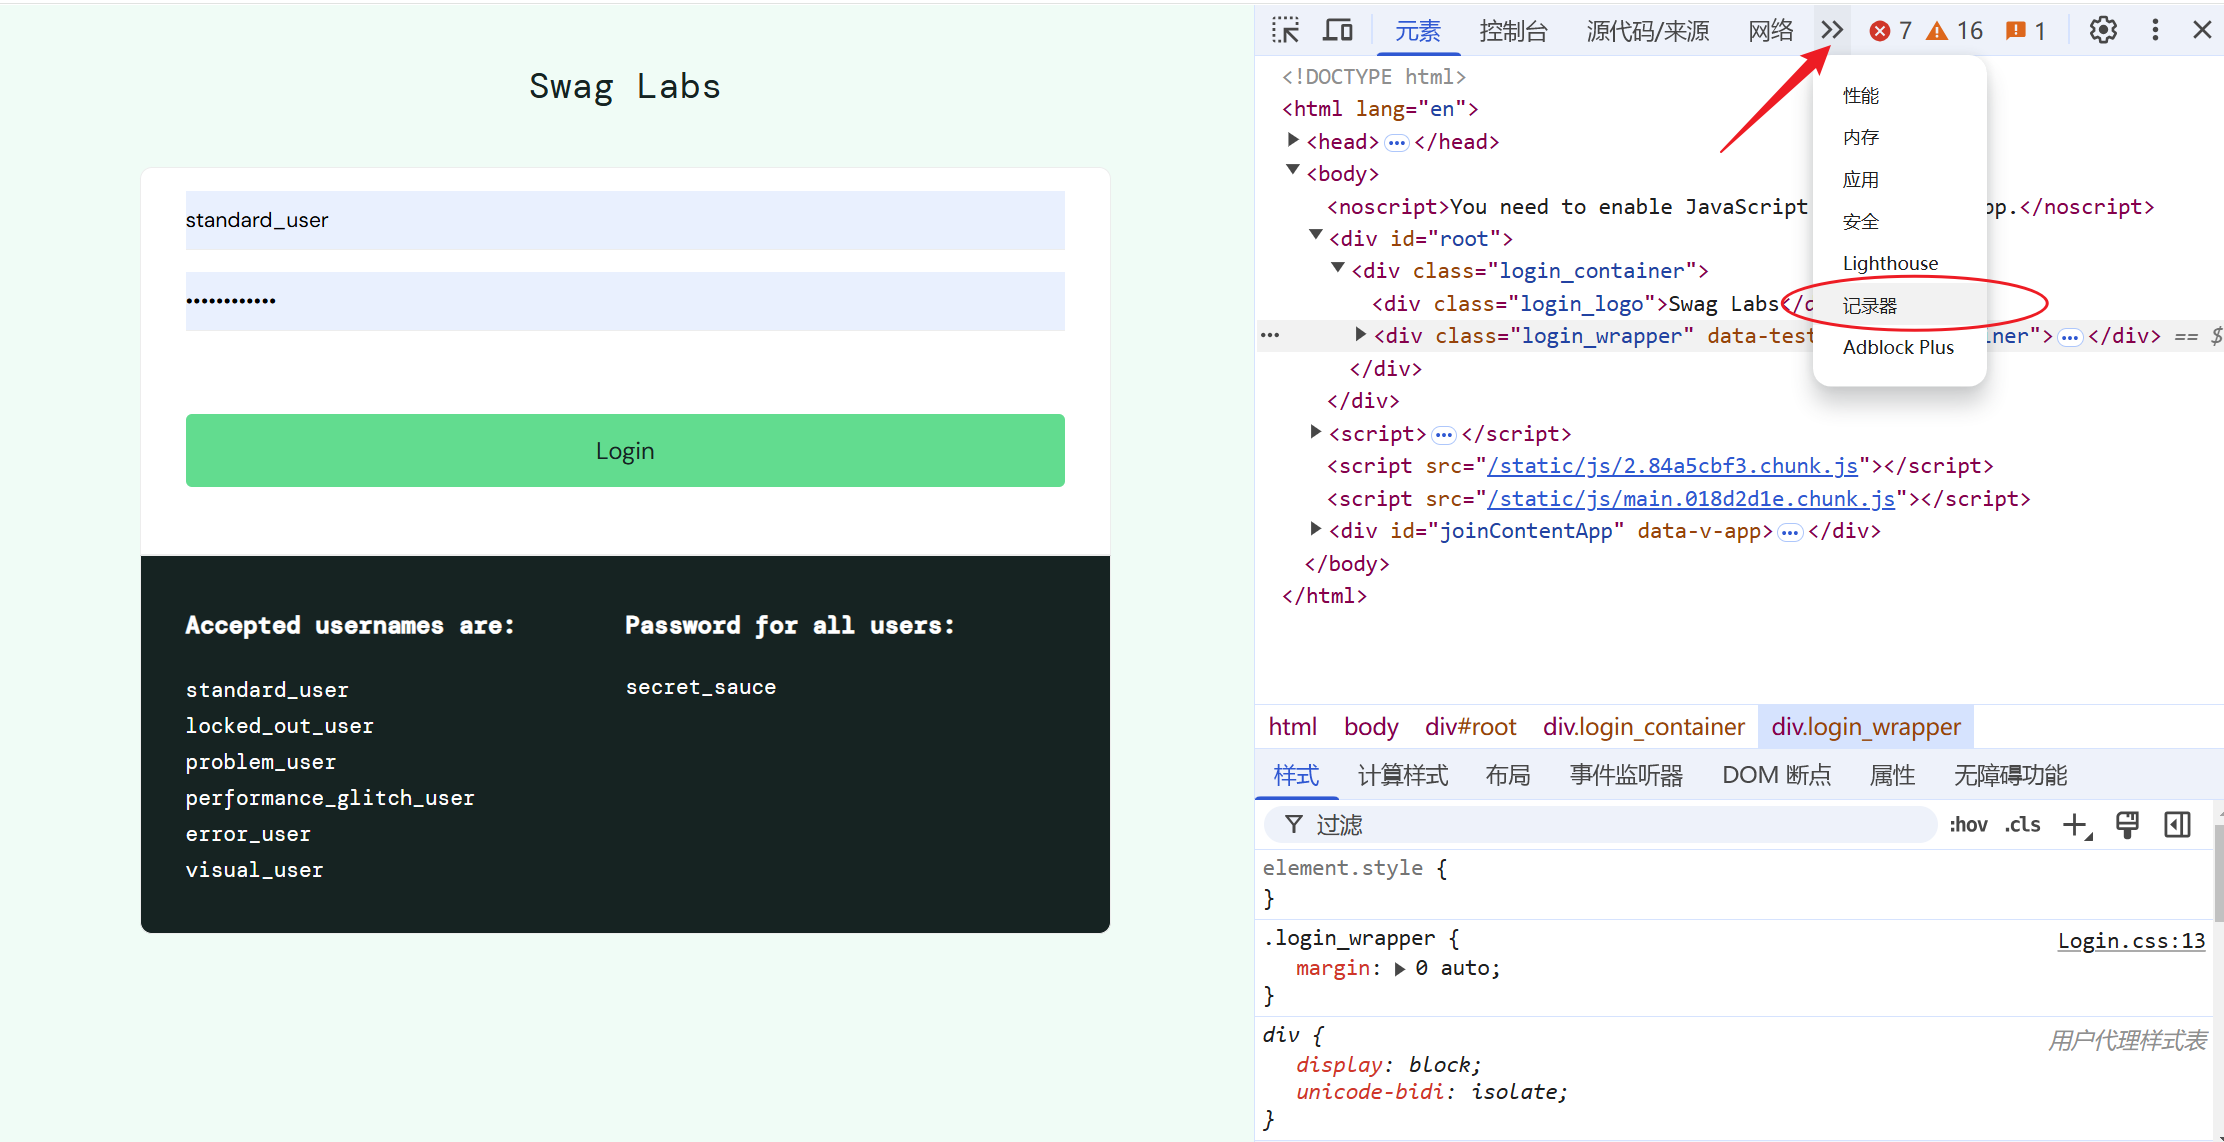Add a new style rule plus icon
The image size is (2224, 1142).
[x=2077, y=825]
